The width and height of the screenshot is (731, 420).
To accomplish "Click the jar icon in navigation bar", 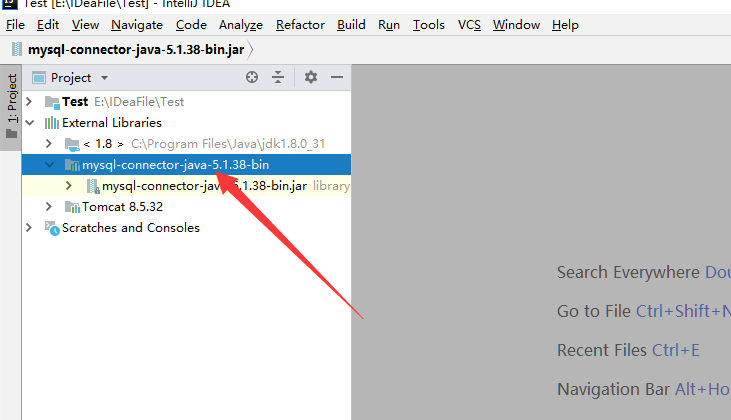I will coord(17,49).
